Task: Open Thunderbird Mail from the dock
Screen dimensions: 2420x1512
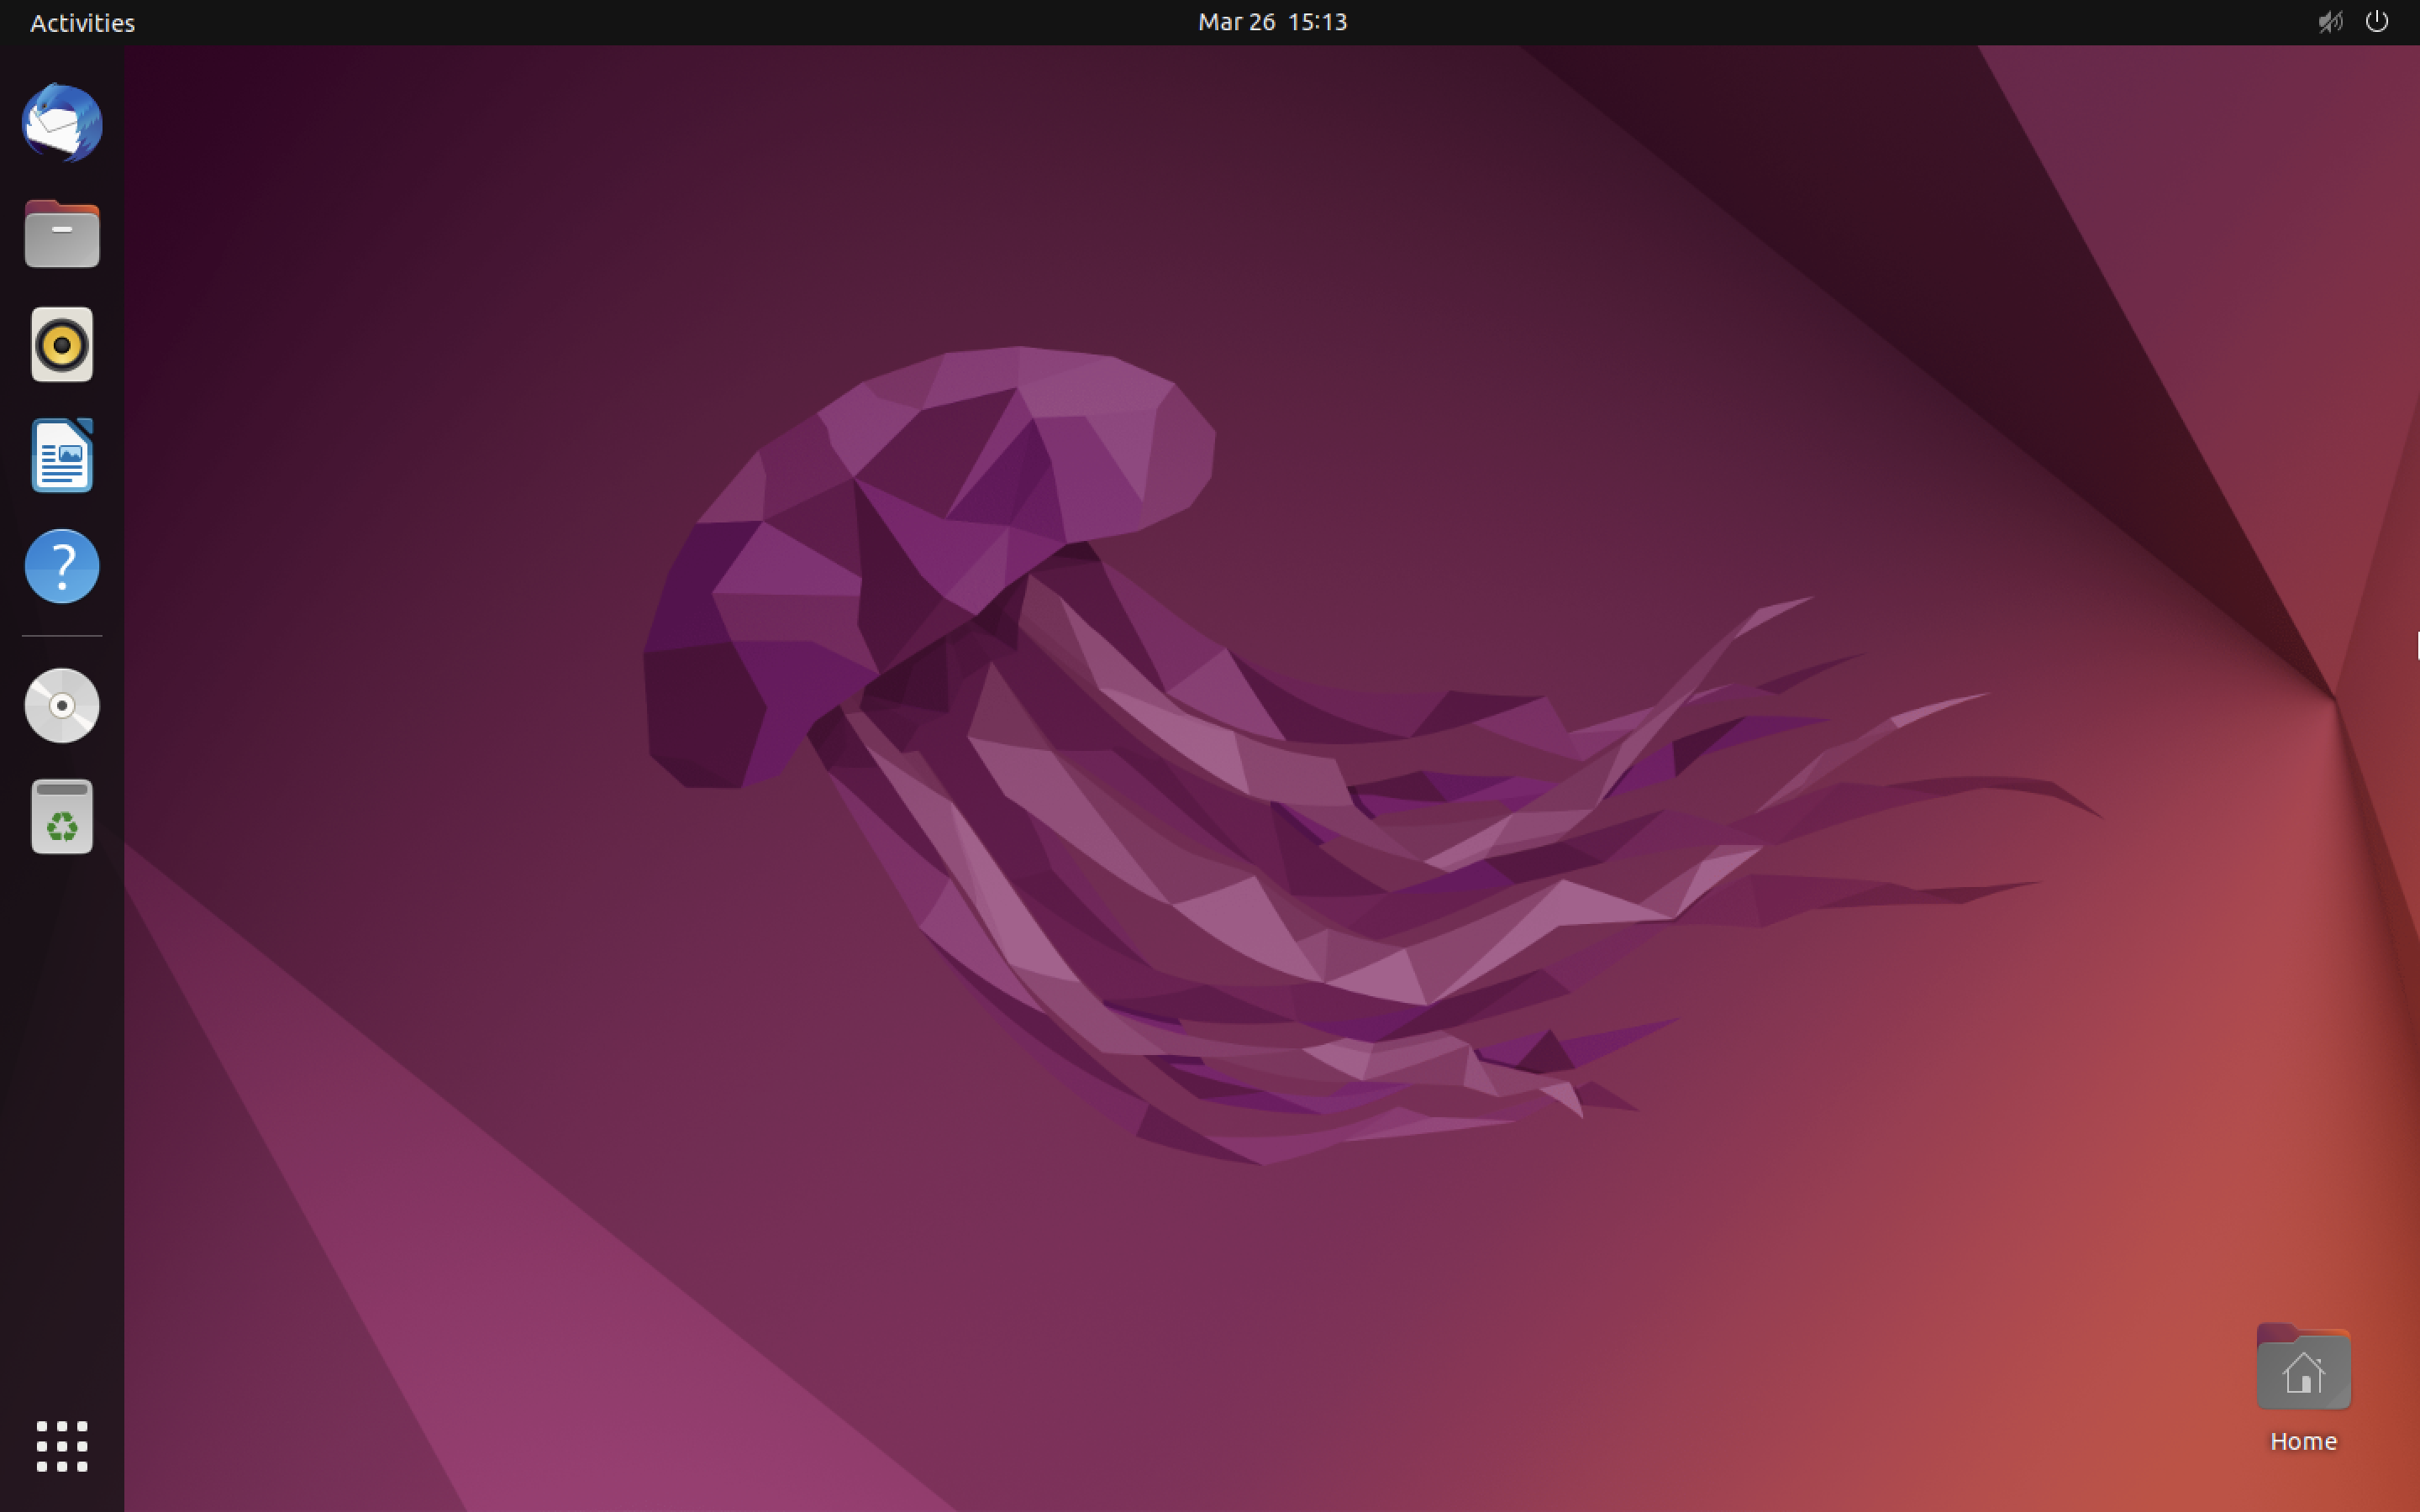Action: pyautogui.click(x=62, y=124)
